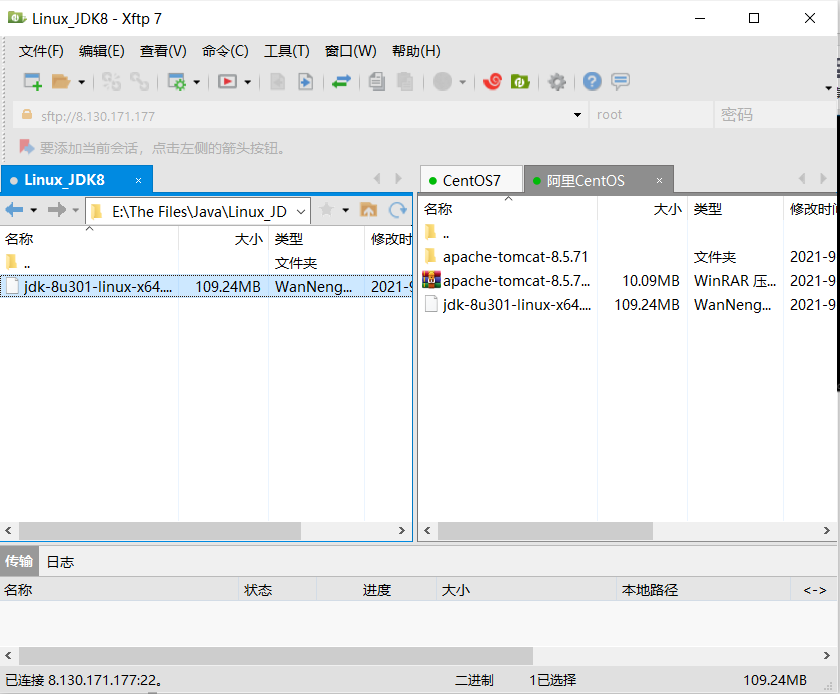Expand forward button history dropdown
This screenshot has height=694, width=840.
coord(76,210)
